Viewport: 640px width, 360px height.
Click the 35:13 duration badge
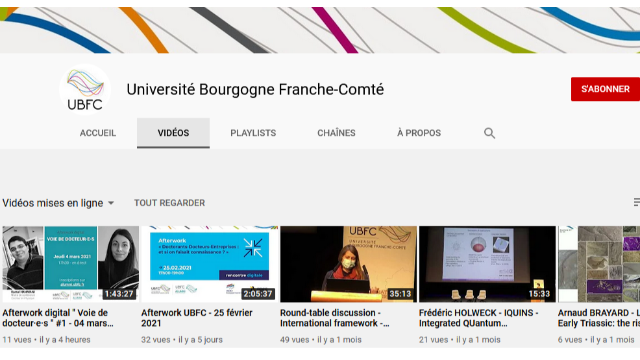point(400,294)
